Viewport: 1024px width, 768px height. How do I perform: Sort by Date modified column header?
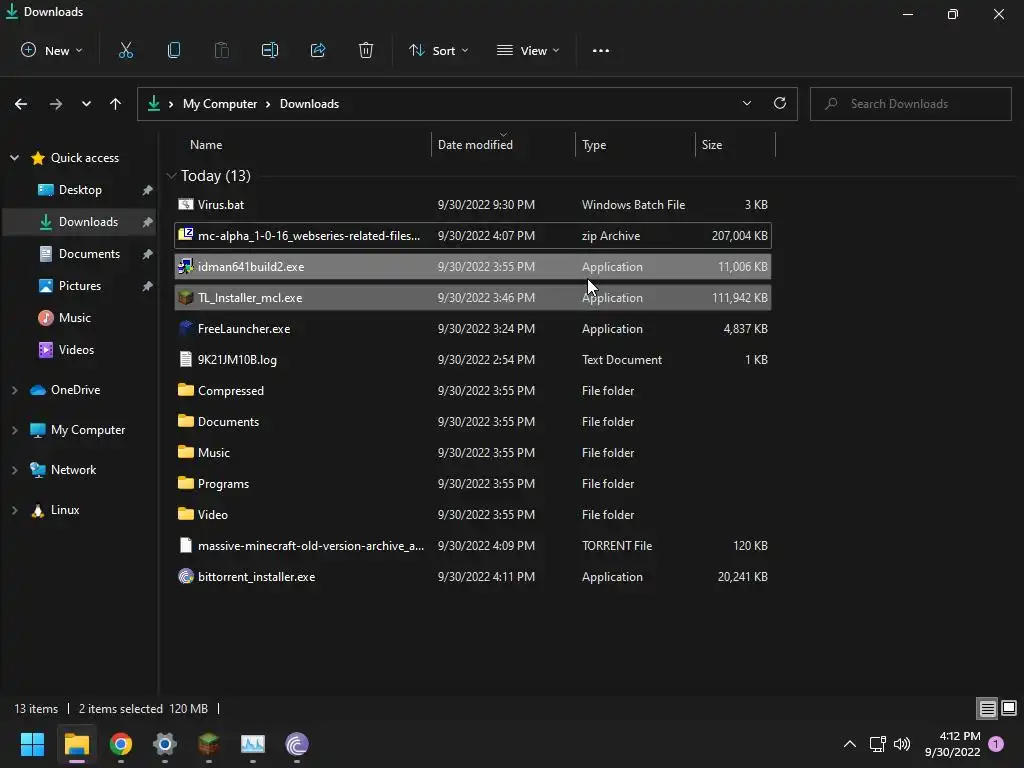(x=503, y=145)
